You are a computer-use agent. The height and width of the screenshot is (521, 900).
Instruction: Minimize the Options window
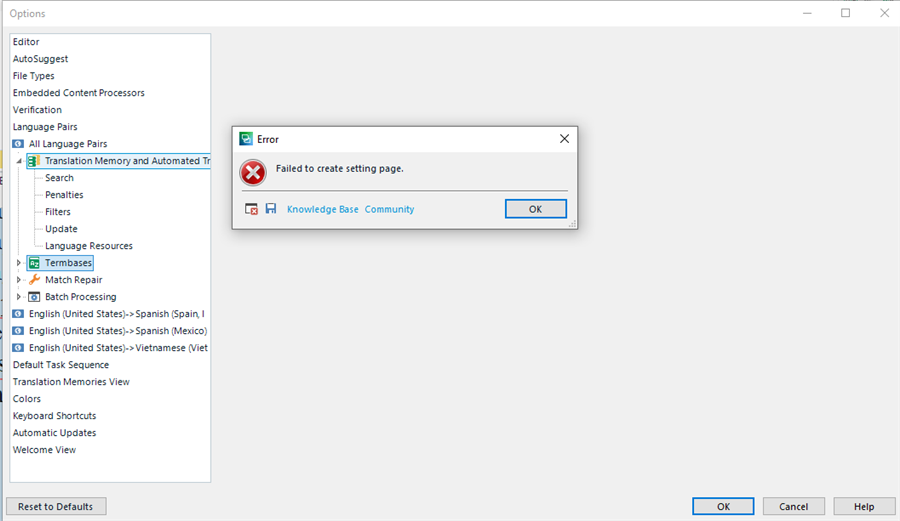807,13
